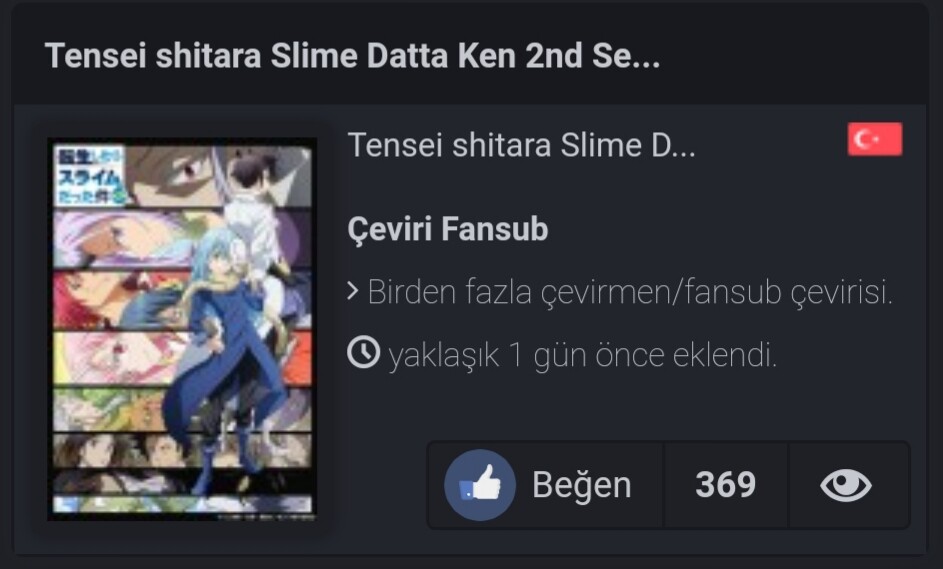Open the card header title Tensei shitara Slime
This screenshot has width=943, height=569.
[x=352, y=56]
